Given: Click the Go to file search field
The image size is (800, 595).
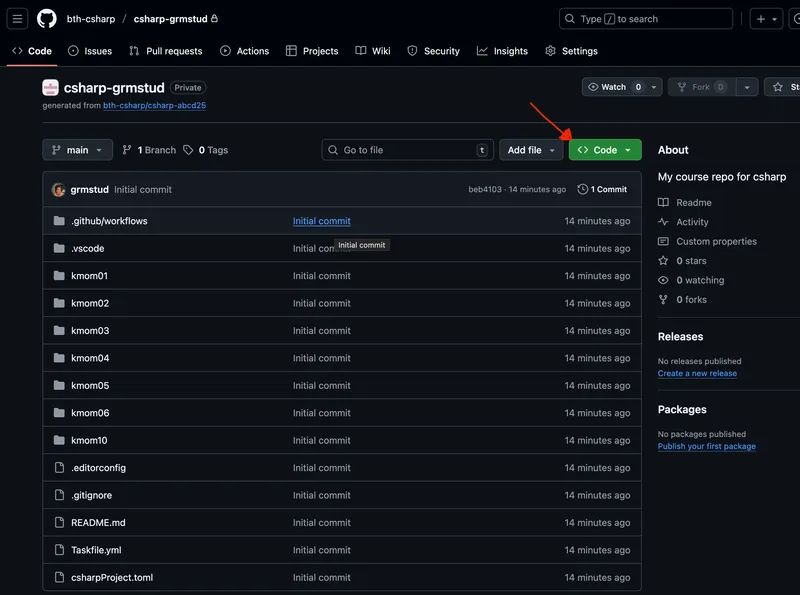Looking at the screenshot, I should tap(405, 150).
